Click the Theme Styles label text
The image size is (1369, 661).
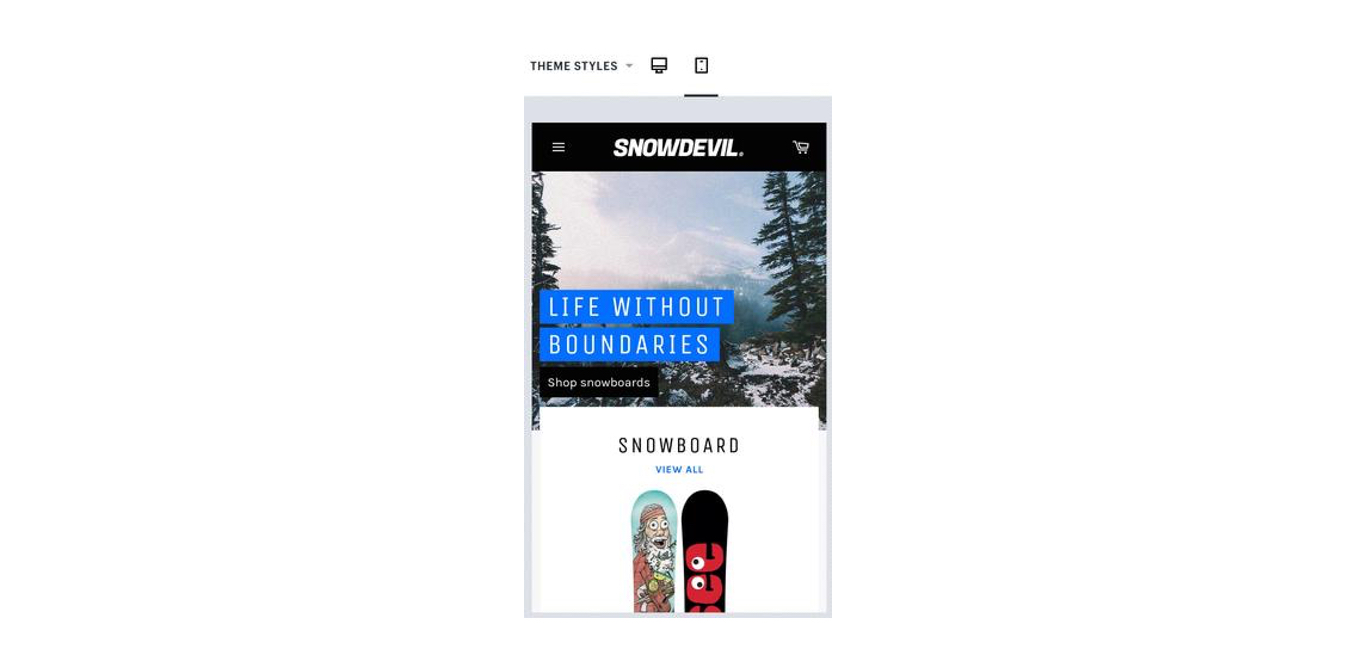pyautogui.click(x=573, y=66)
